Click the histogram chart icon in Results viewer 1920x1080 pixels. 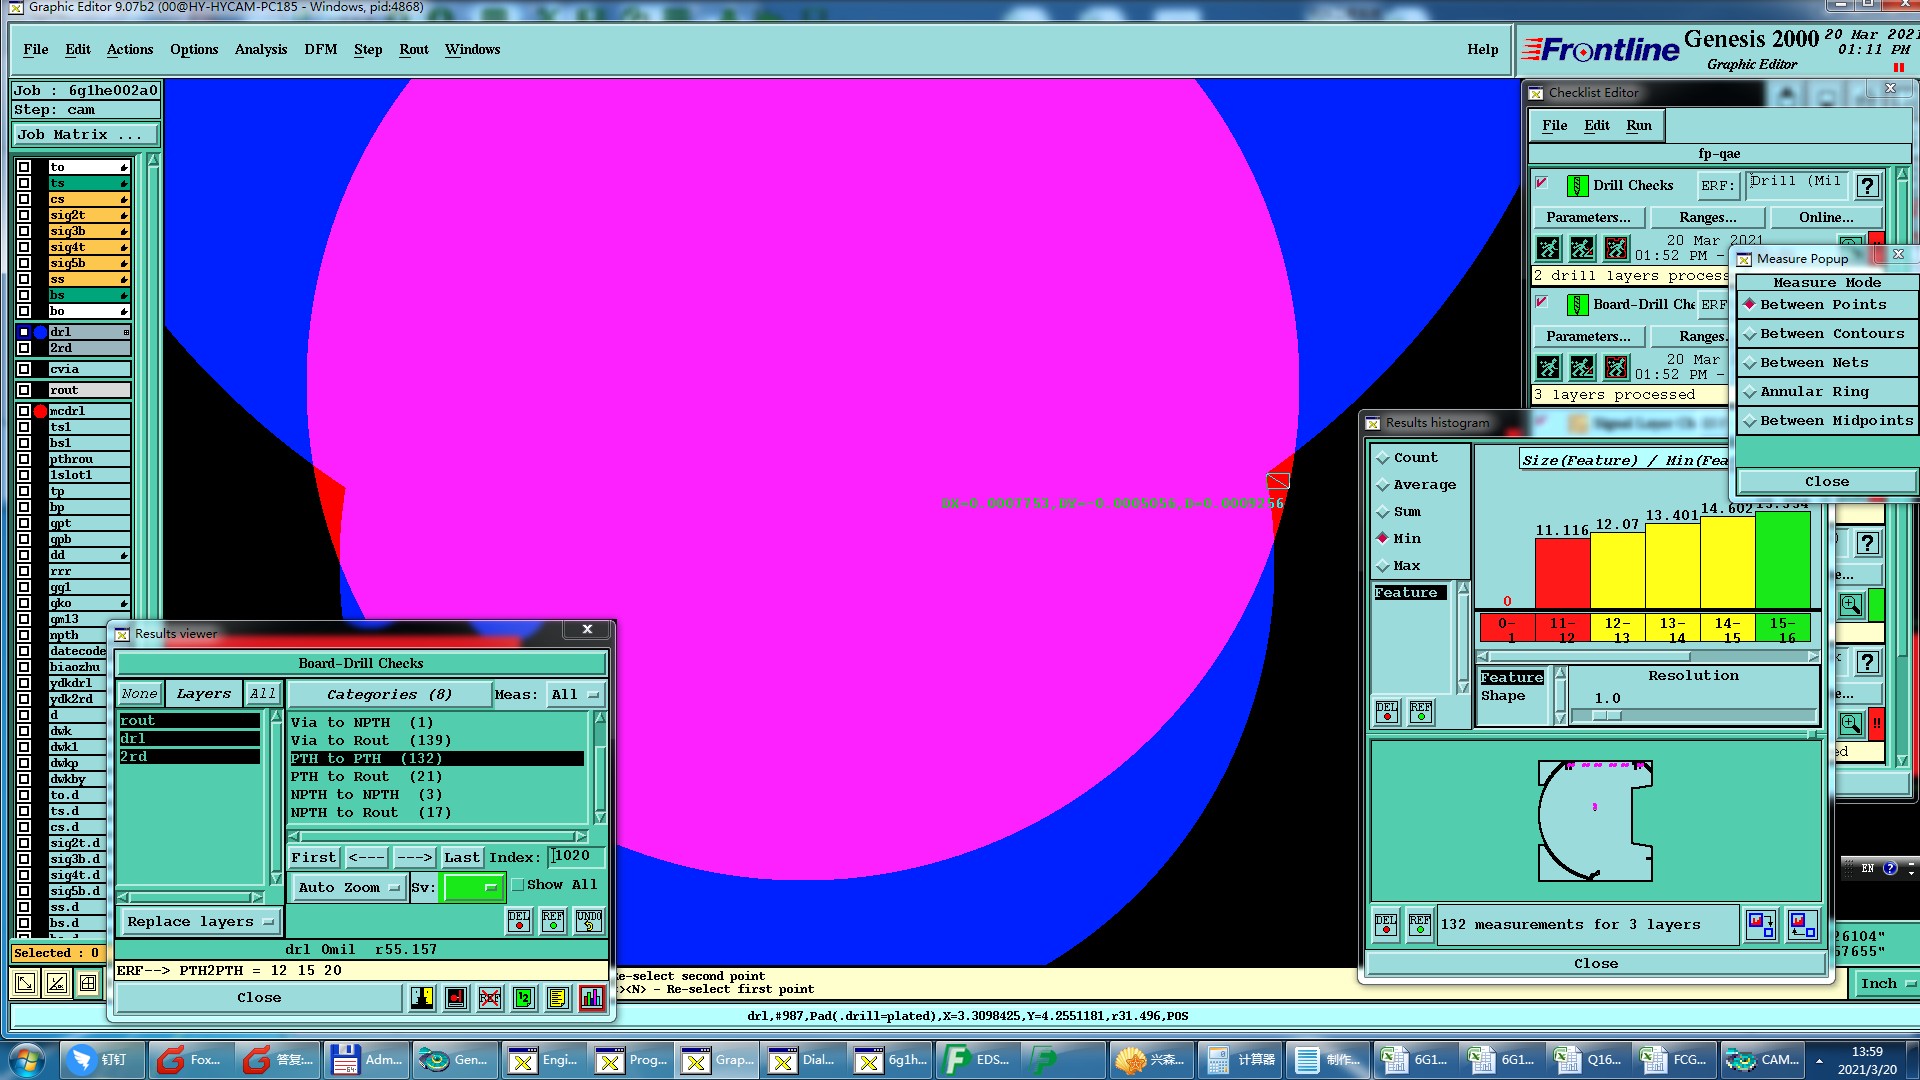coord(592,998)
